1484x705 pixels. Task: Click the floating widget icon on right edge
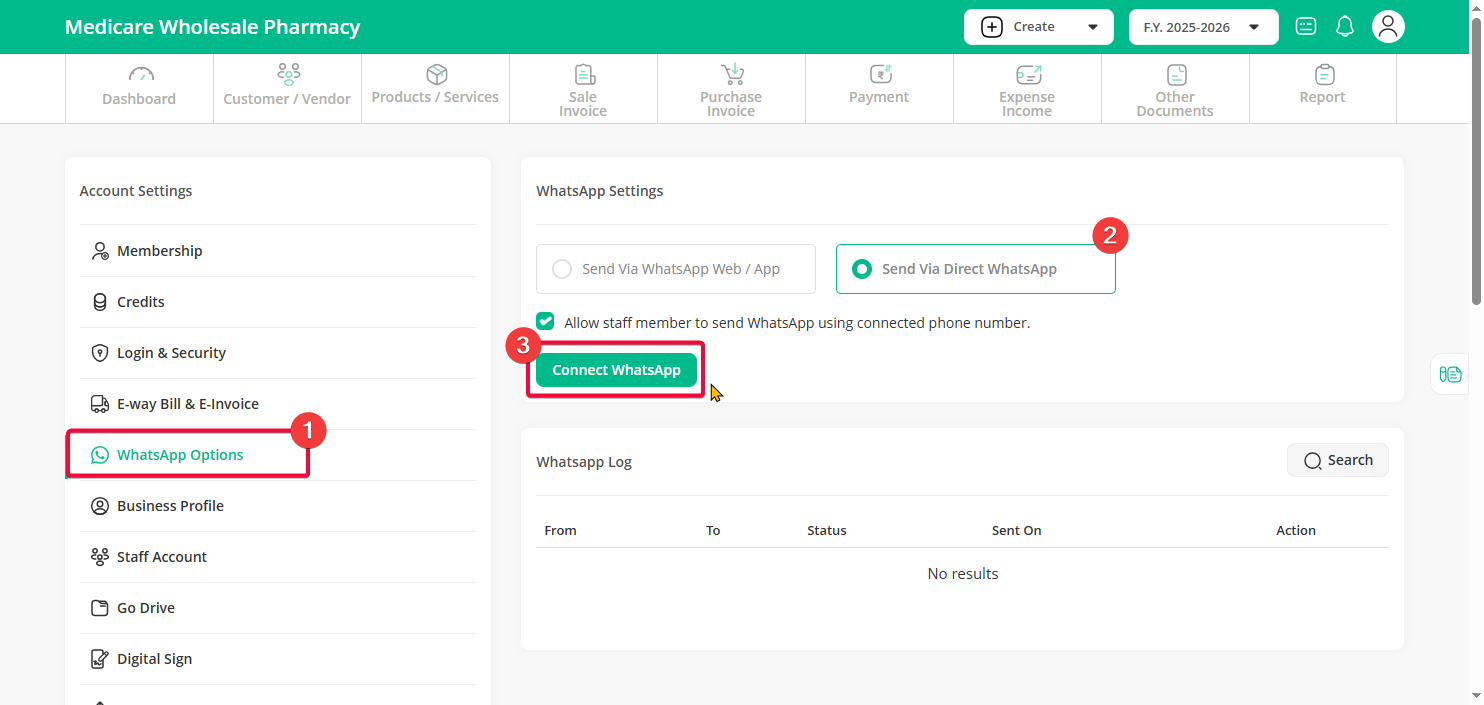pyautogui.click(x=1450, y=375)
